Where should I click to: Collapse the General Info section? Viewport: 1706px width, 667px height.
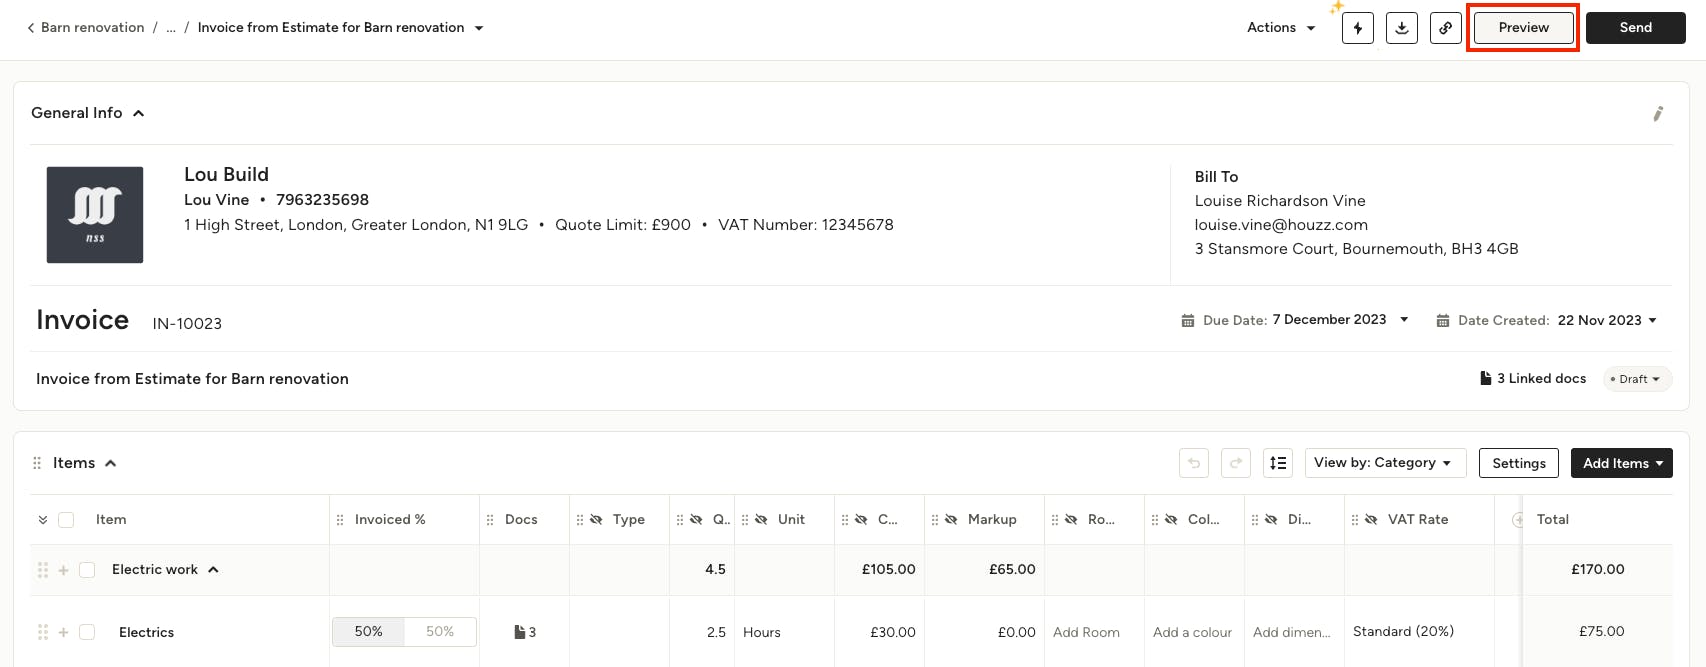(139, 113)
